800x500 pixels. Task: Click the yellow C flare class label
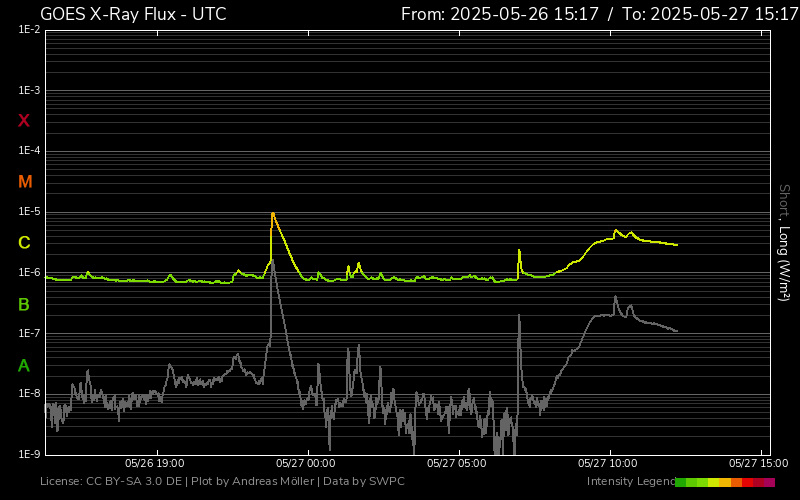point(24,243)
